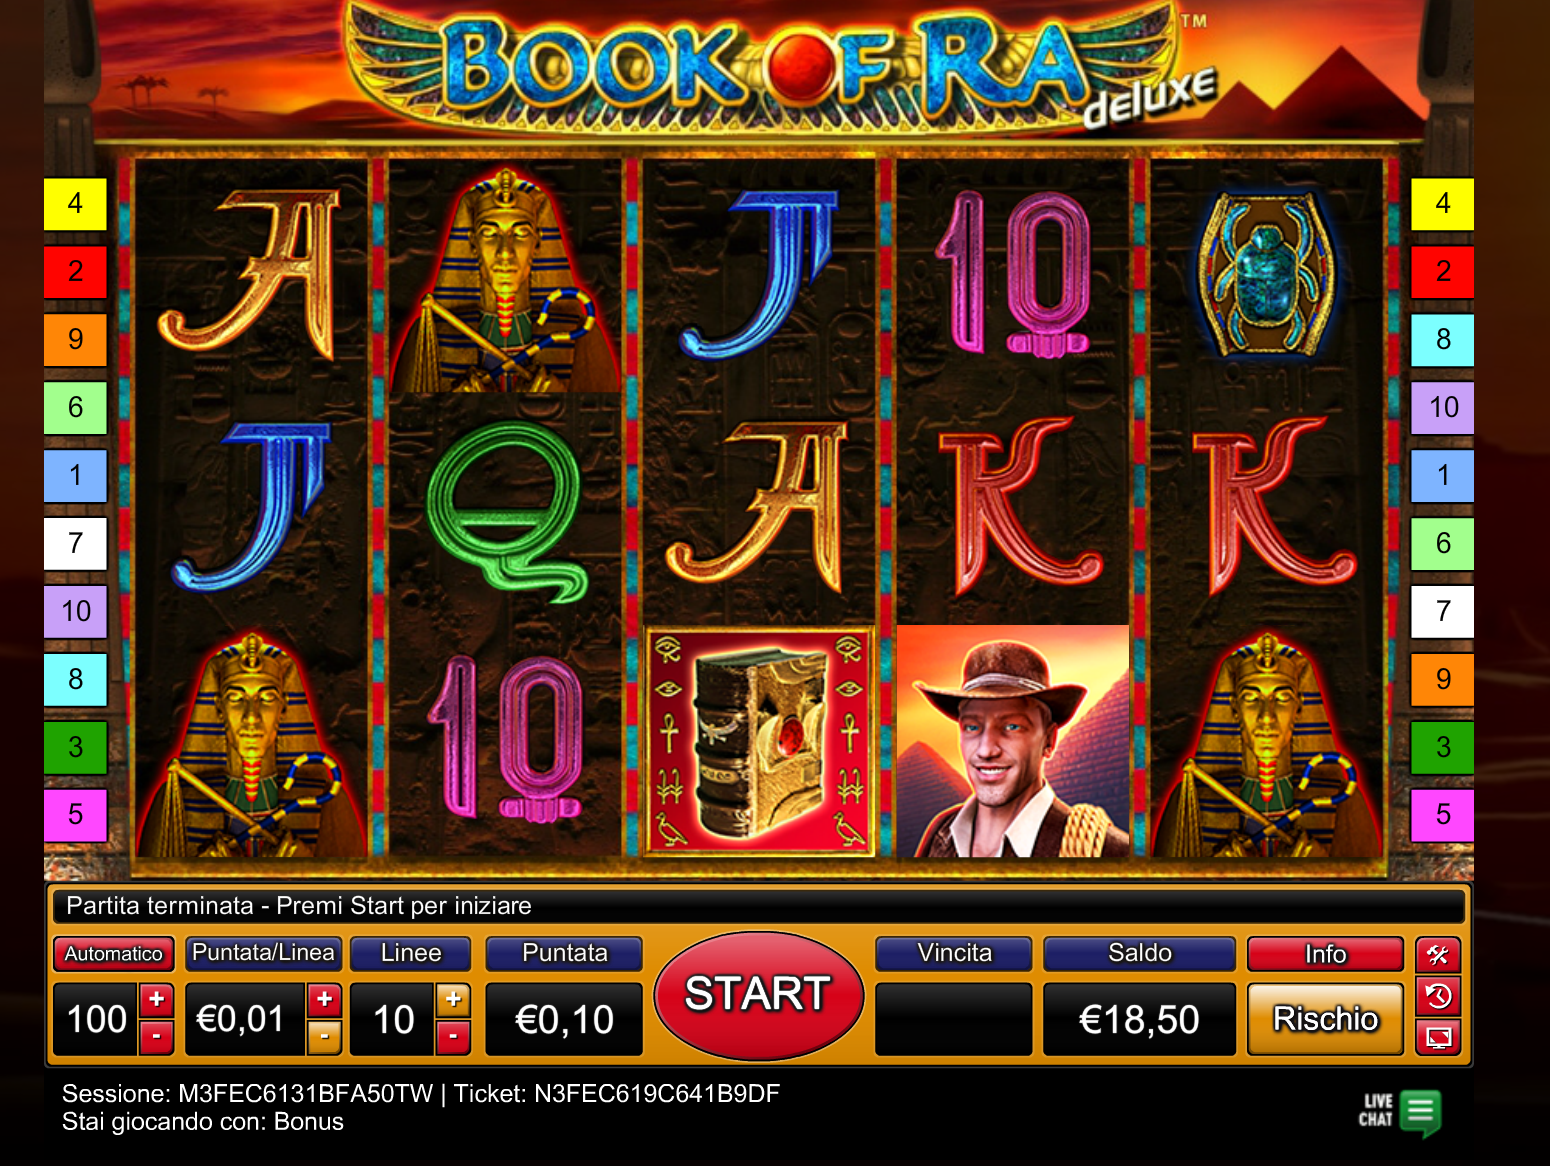Click the Book of Ra symbol on reel three
1550x1166 pixels.
point(760,742)
